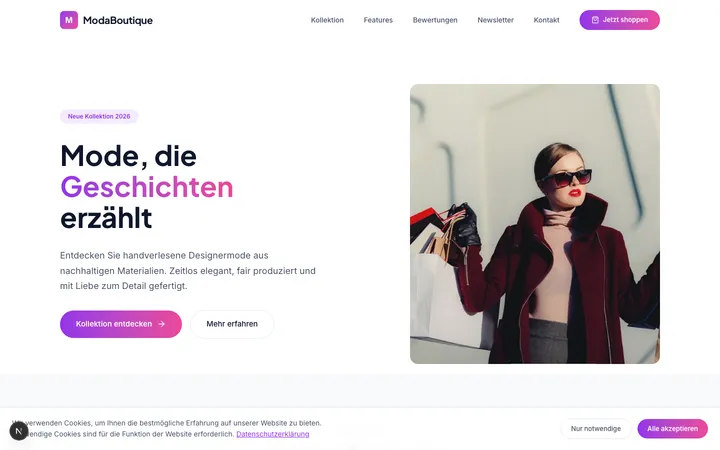Go to the Features nav item
The width and height of the screenshot is (720, 450).
[x=378, y=20]
